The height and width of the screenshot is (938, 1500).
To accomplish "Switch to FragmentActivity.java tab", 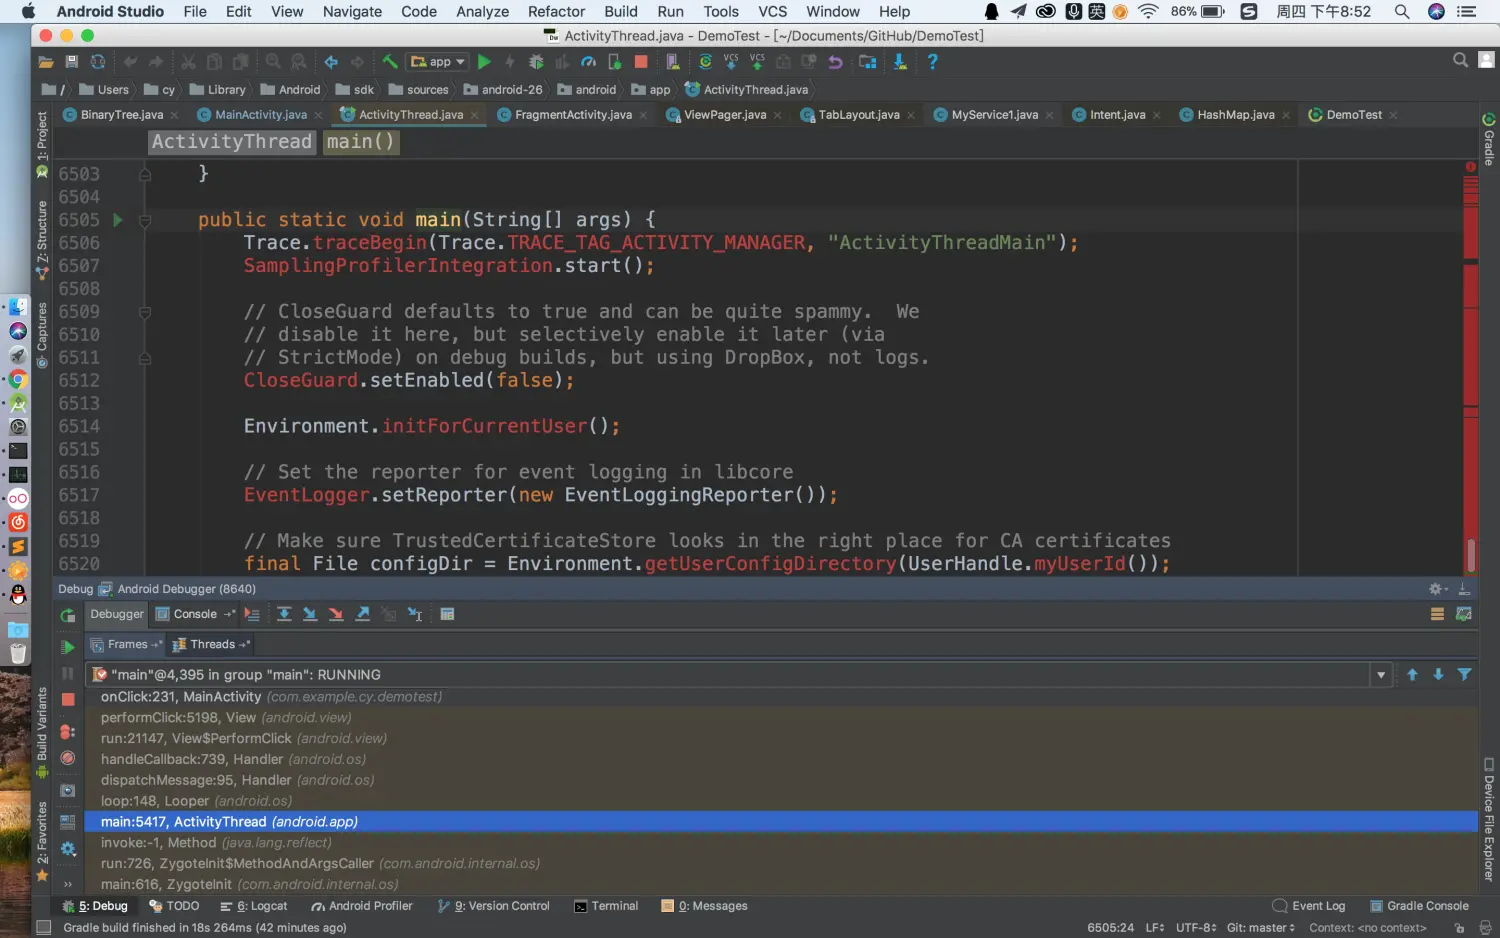I will point(572,115).
